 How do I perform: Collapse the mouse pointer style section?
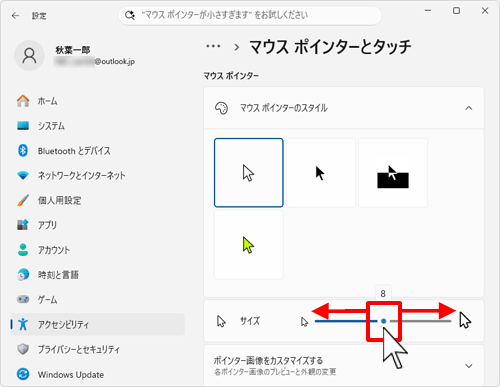[469, 108]
